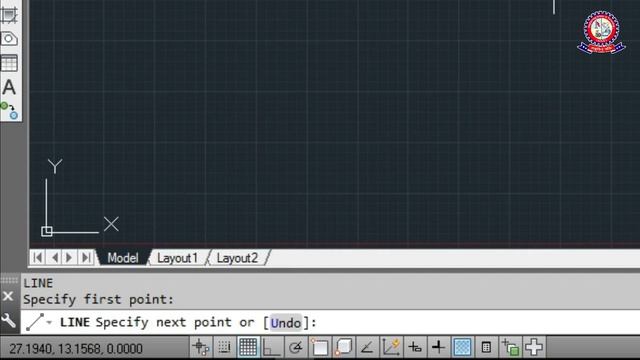Switch to the Layout1 tab

pos(178,258)
